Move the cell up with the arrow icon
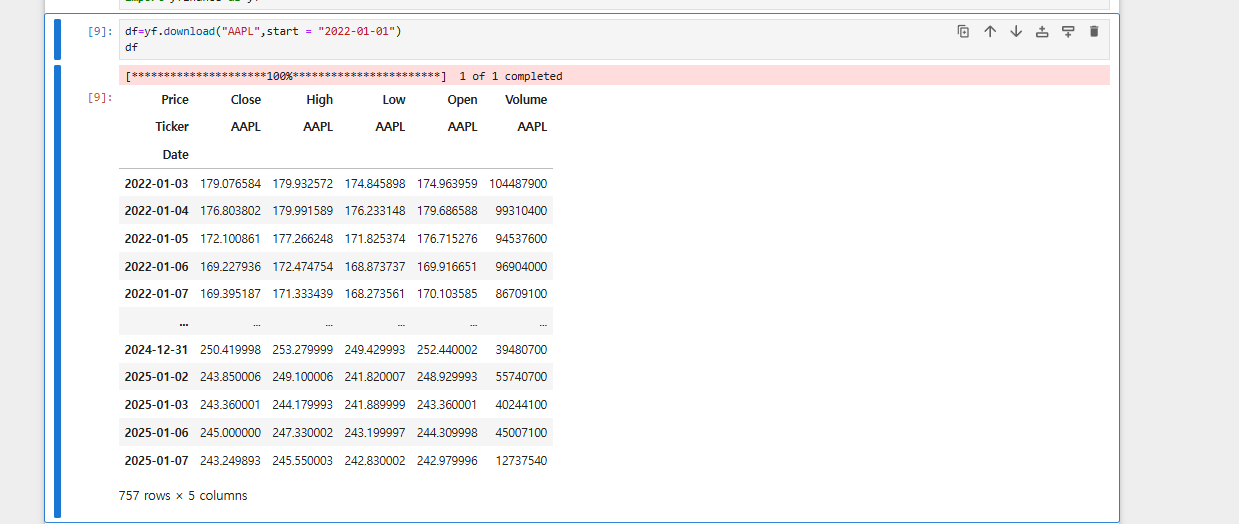 point(990,31)
